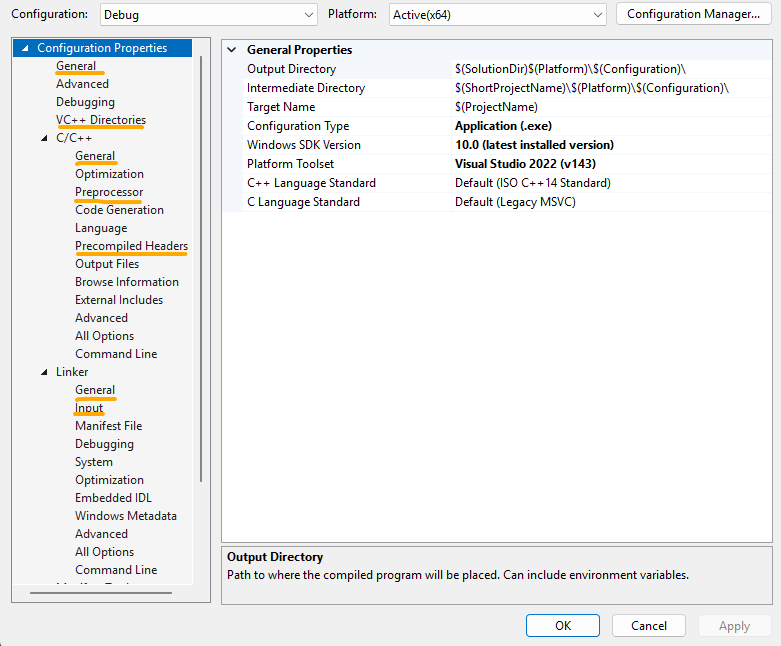
Task: Select Input under the Linker section
Action: click(x=89, y=408)
